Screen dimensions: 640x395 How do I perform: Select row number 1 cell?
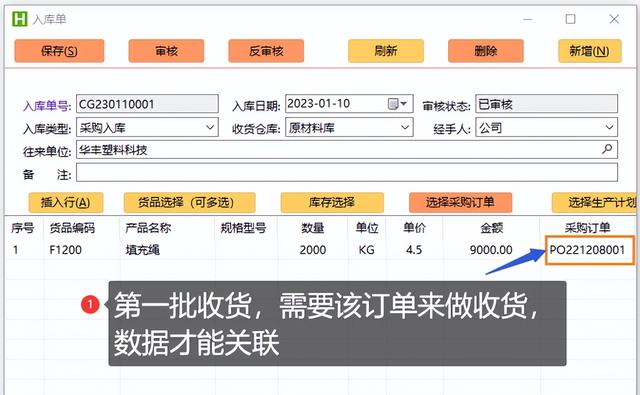coord(16,250)
